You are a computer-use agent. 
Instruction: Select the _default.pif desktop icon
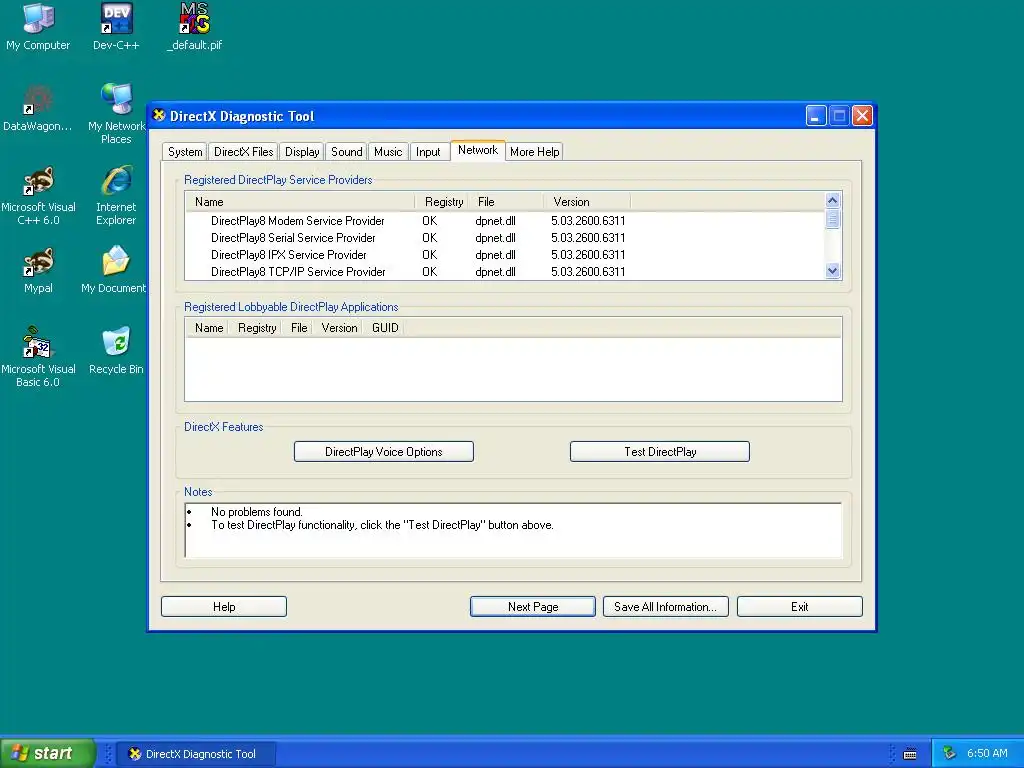195,26
